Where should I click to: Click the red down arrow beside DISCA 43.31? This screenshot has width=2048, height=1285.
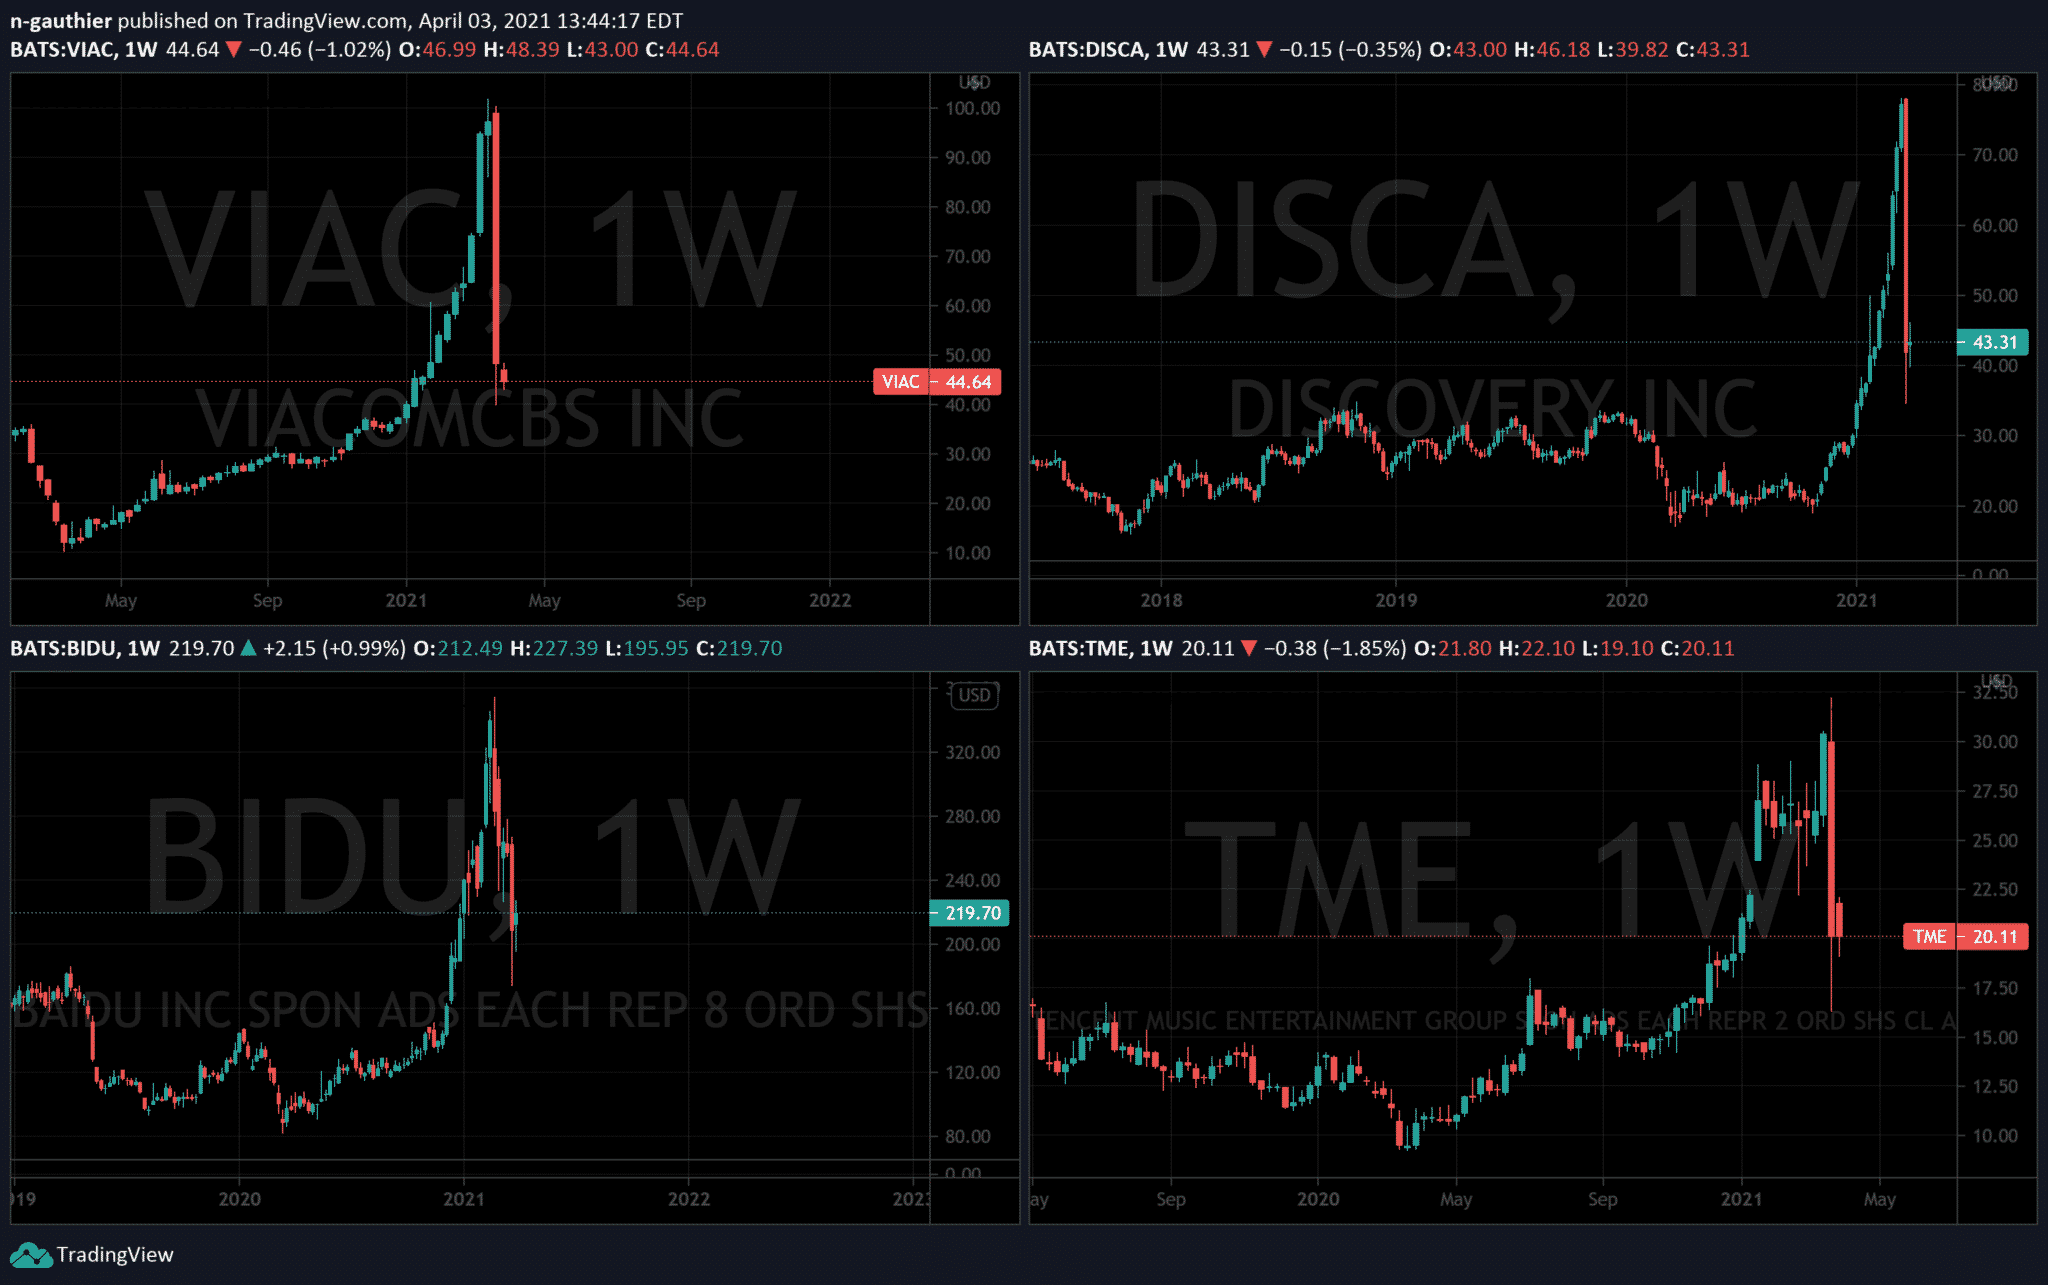[1264, 50]
